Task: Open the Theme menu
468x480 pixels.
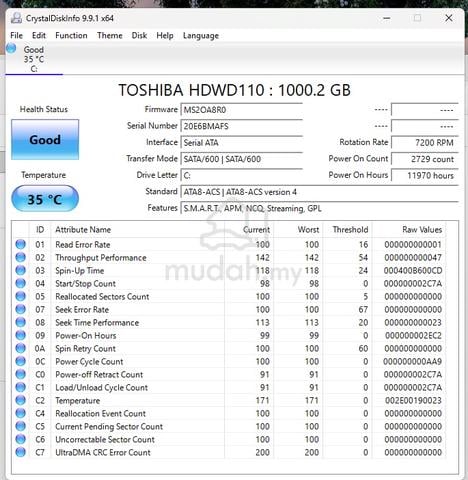Action: (x=110, y=35)
